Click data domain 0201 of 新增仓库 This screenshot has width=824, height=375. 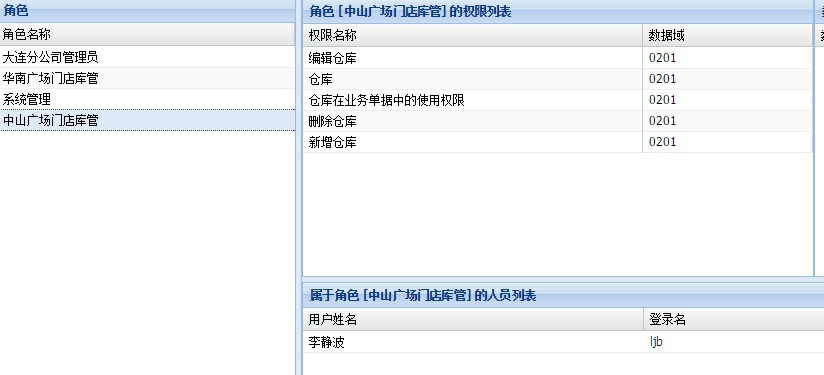727,142
